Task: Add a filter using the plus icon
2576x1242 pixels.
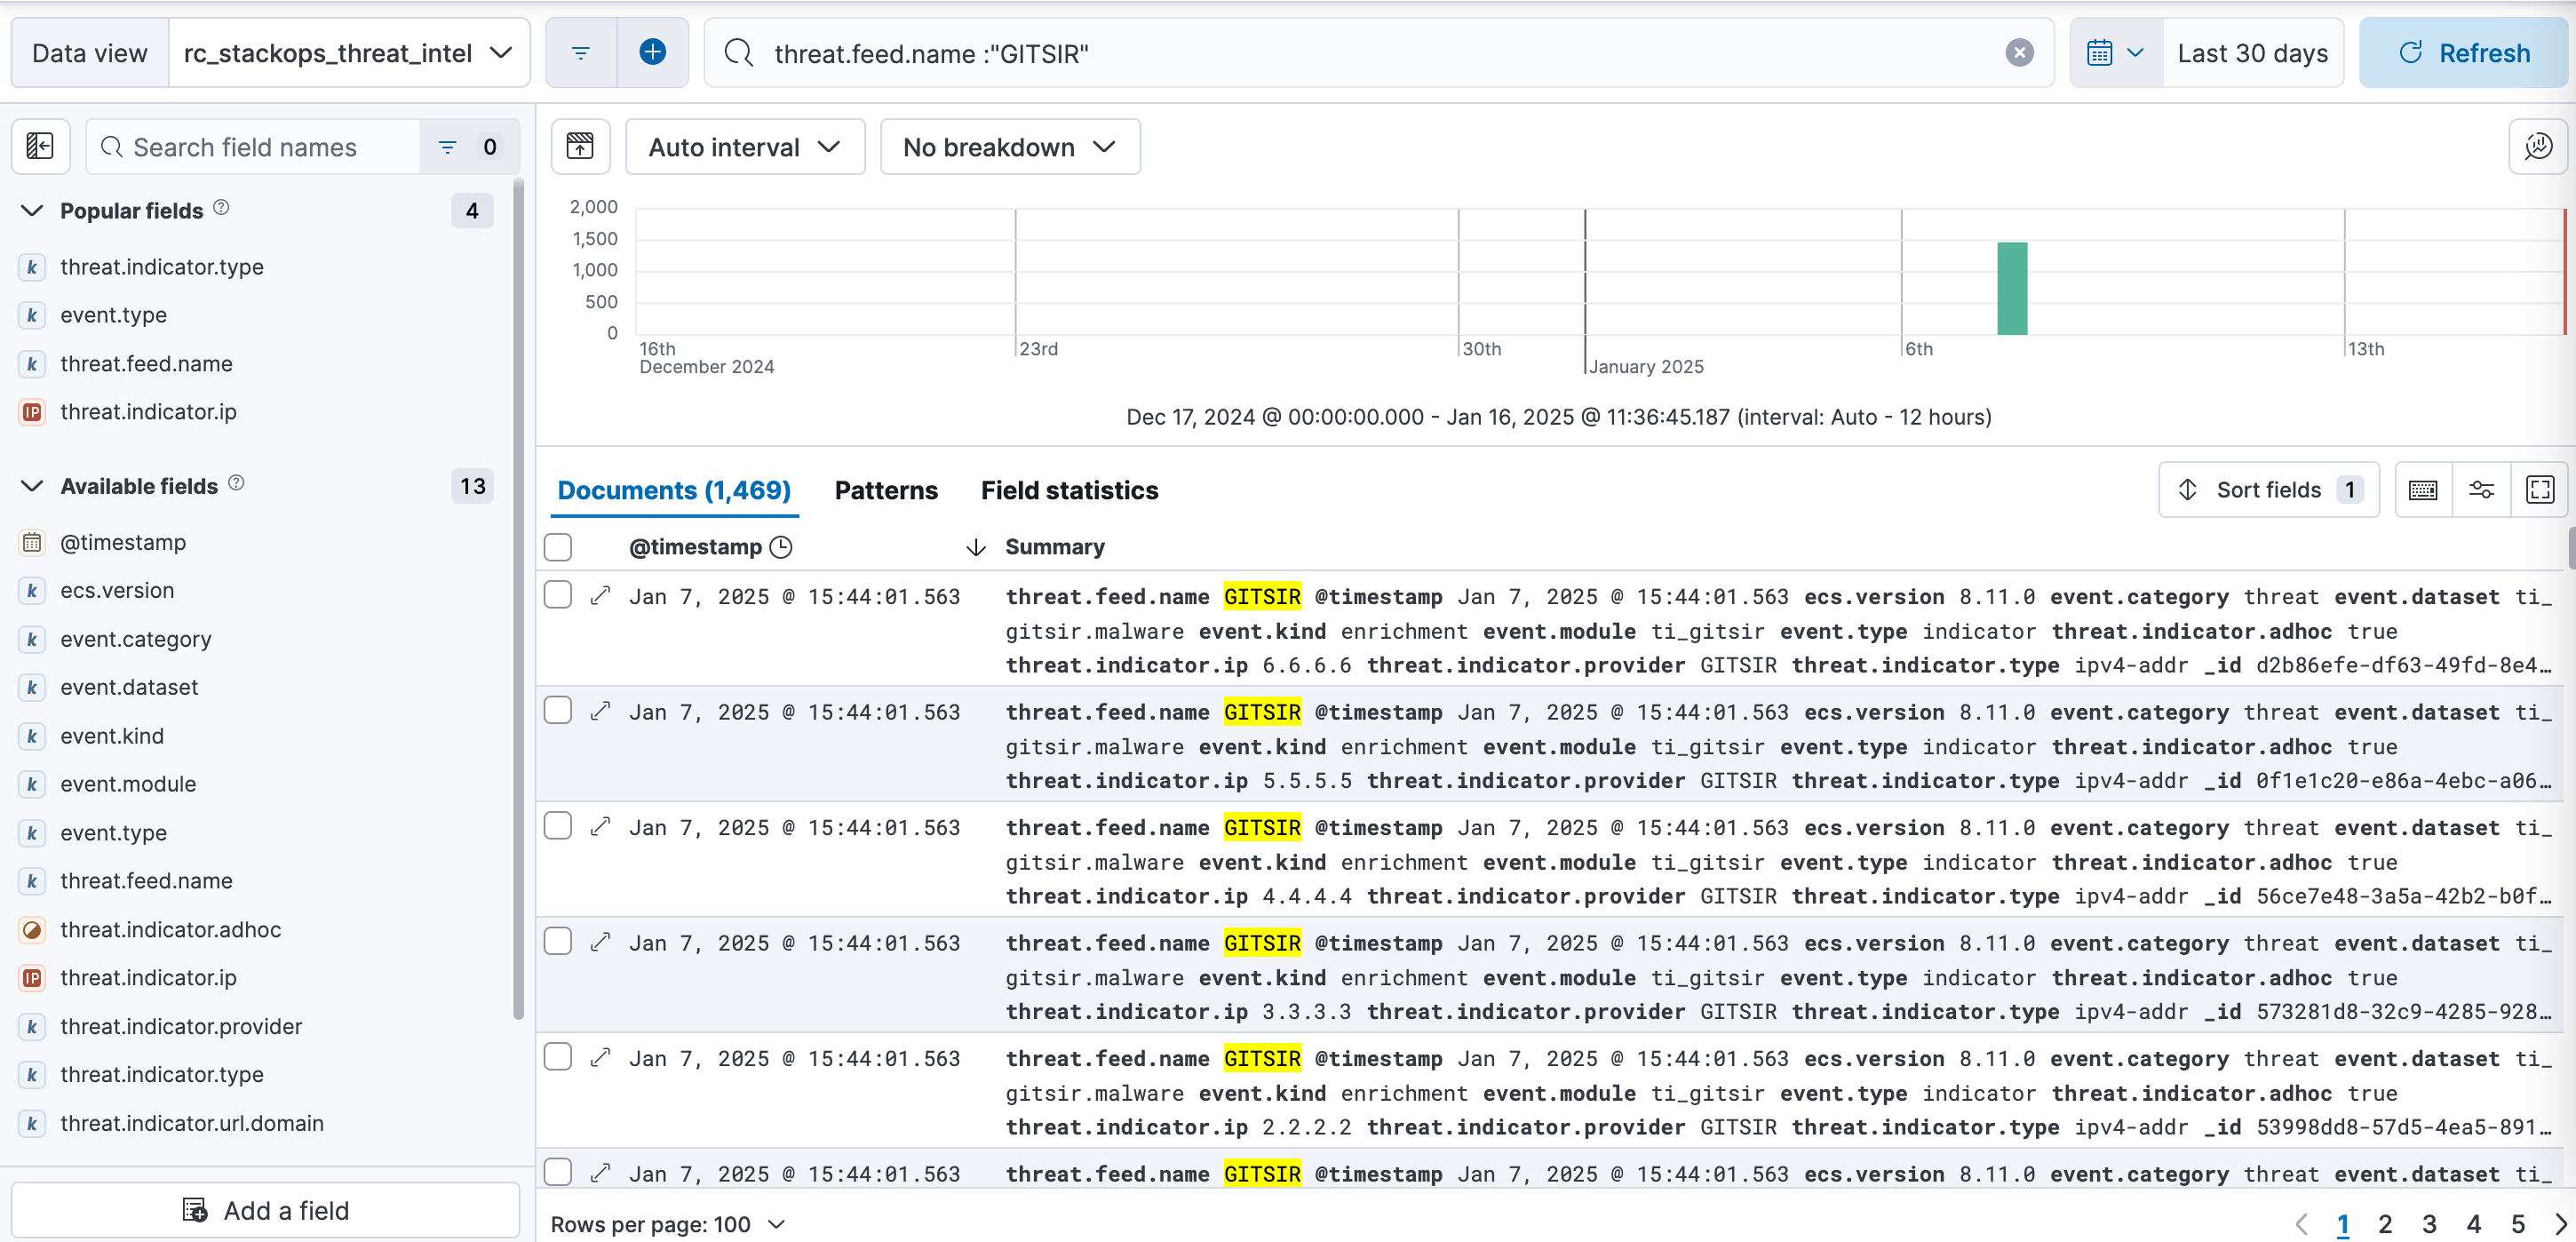Action: click(654, 51)
